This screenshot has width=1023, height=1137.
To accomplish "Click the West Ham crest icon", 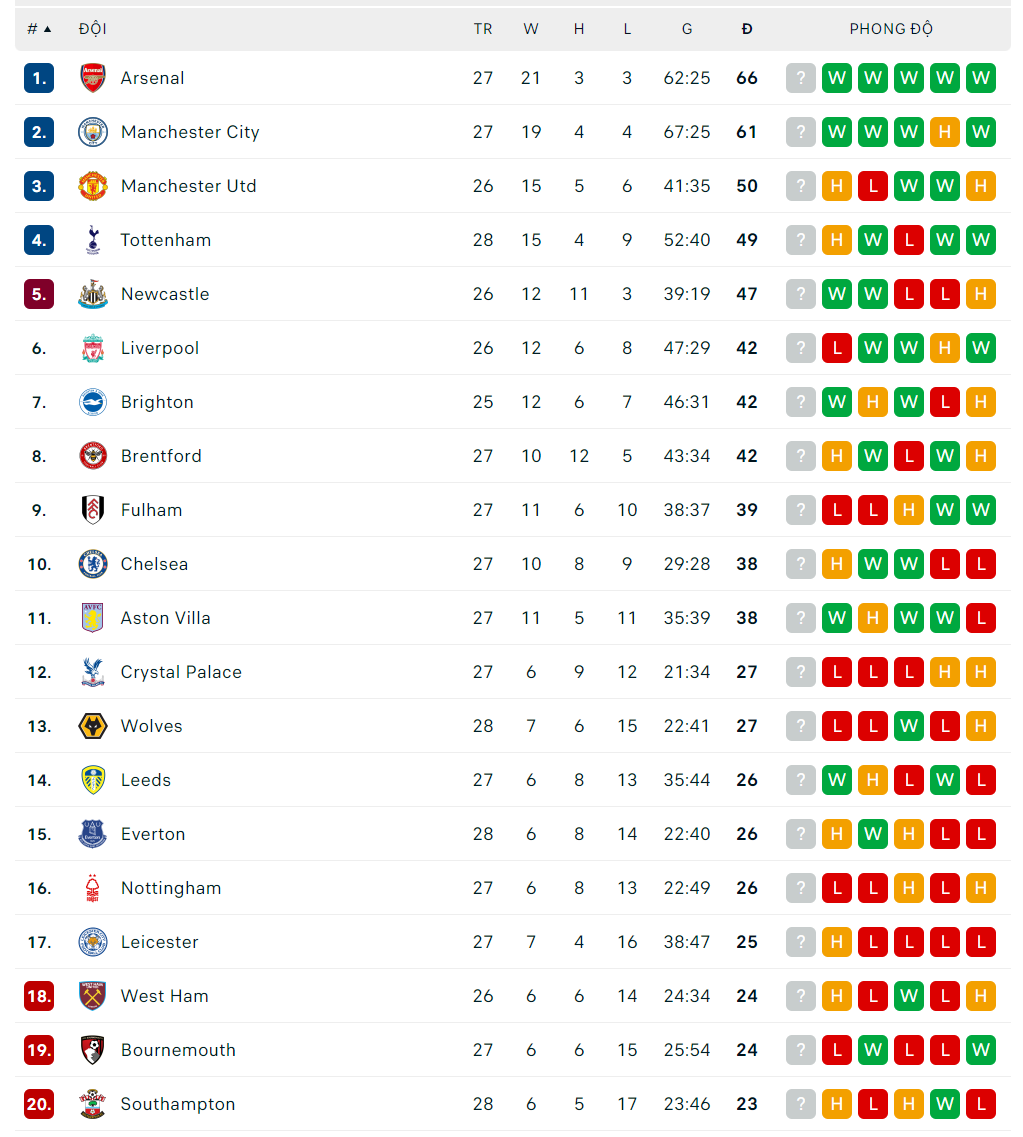I will [93, 996].
